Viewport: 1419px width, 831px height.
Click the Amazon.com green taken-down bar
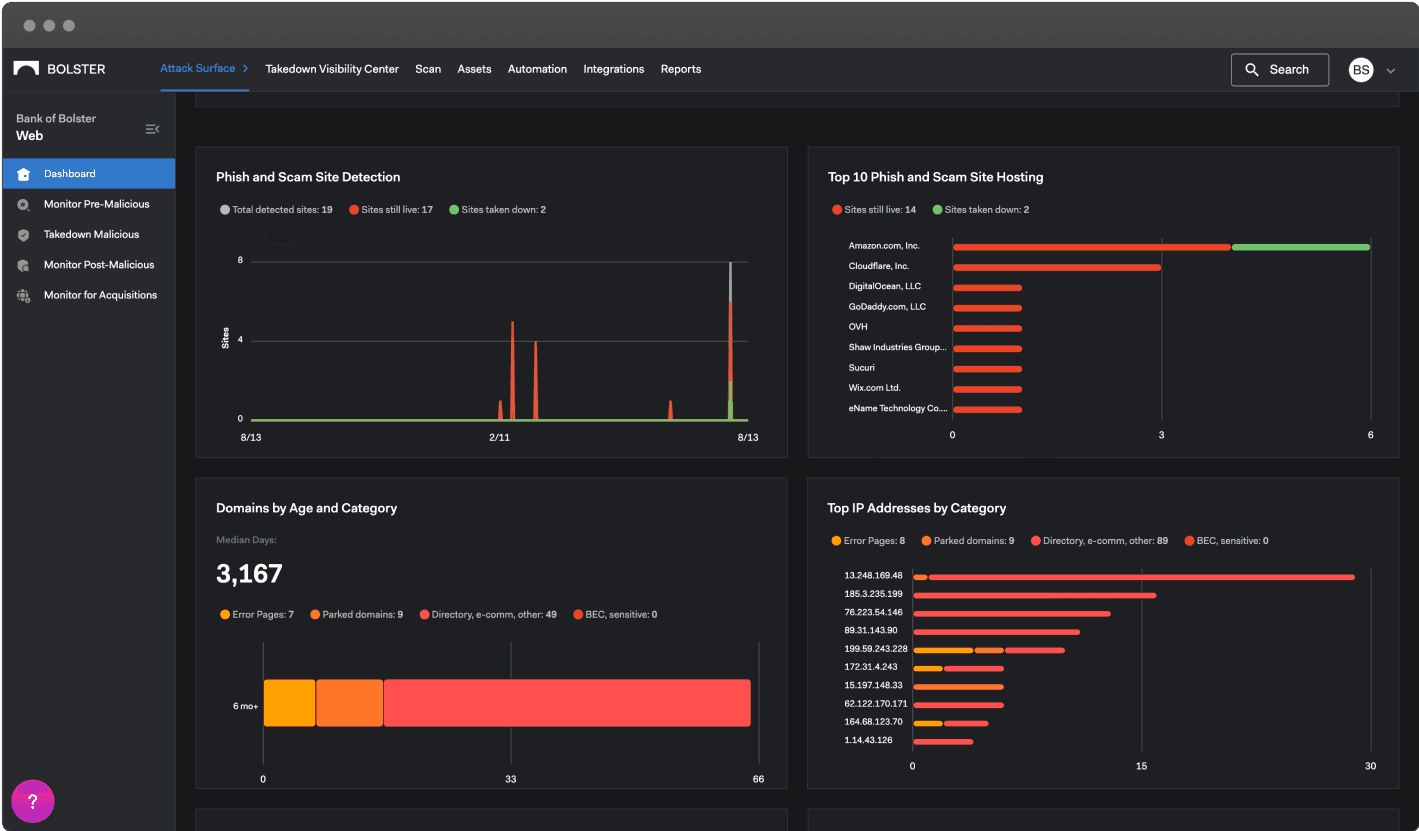1301,247
